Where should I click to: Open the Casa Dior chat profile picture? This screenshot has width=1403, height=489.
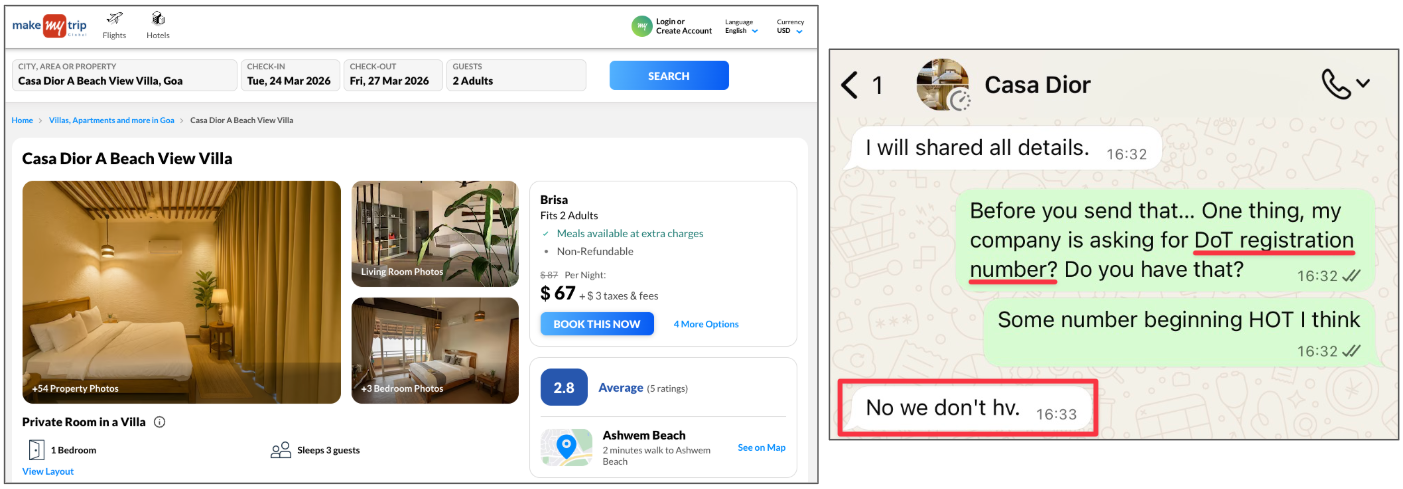943,84
